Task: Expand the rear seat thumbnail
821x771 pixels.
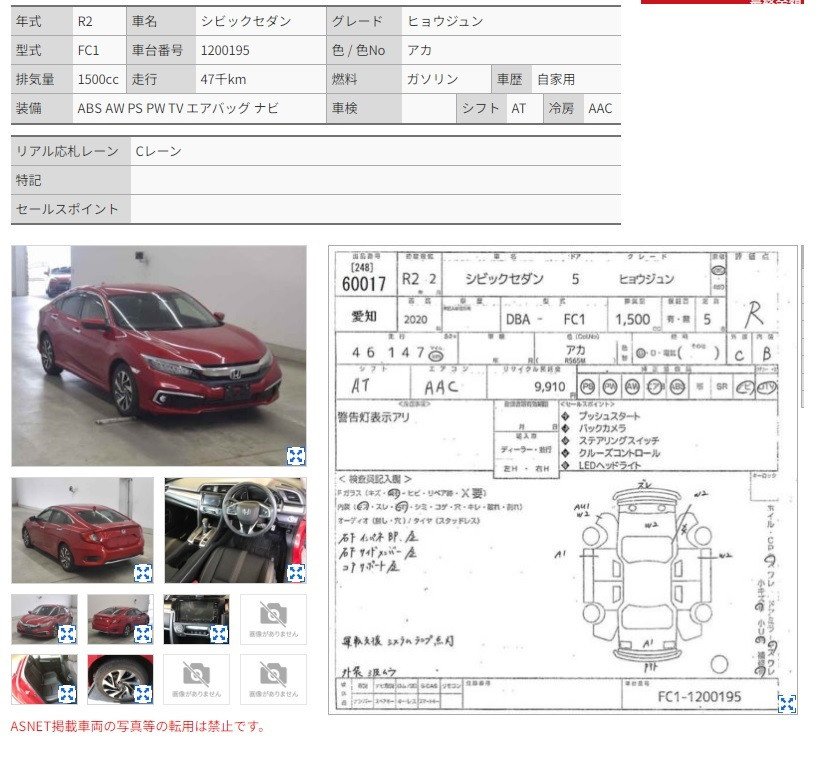Action: [x=66, y=695]
